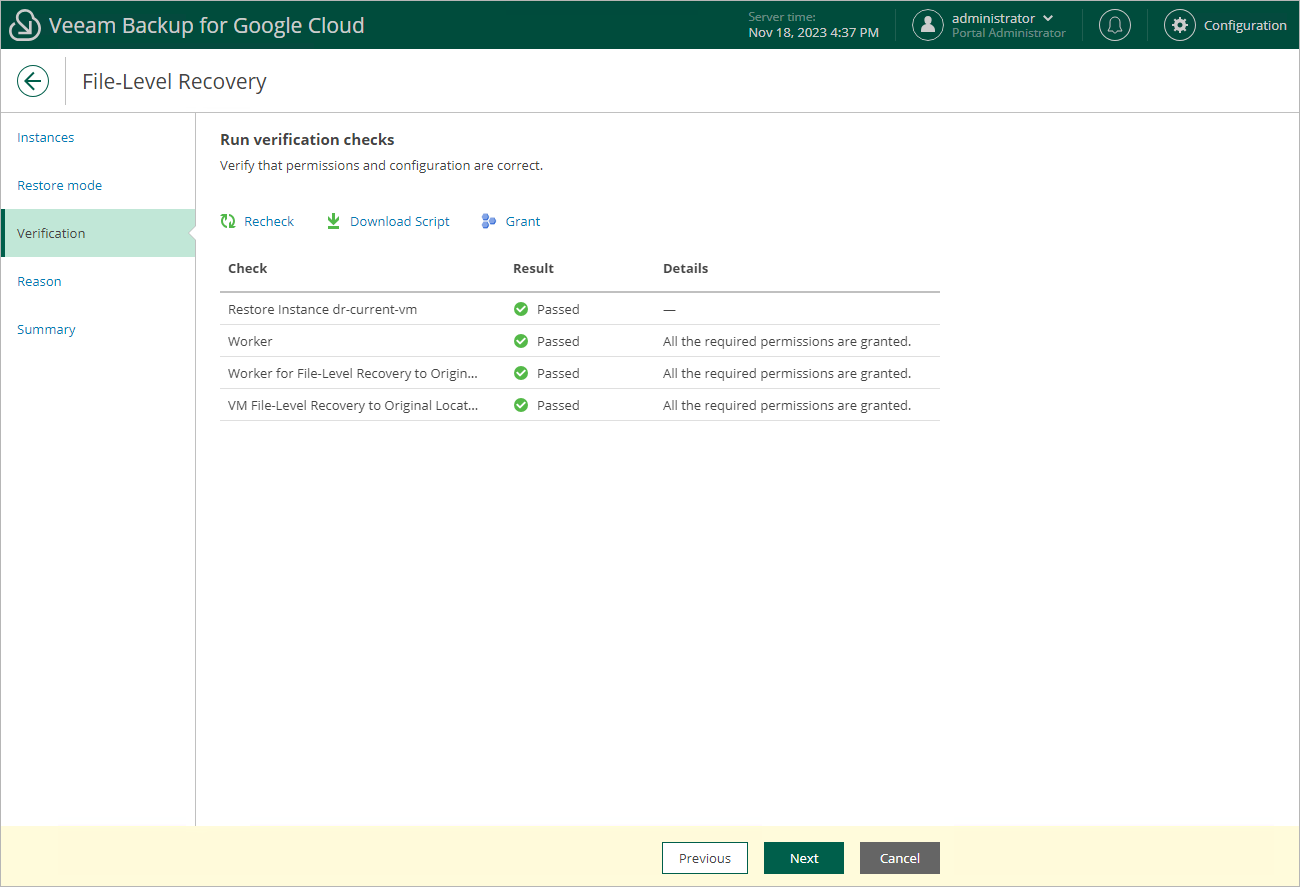
Task: Click the Cancel button
Action: tap(900, 858)
